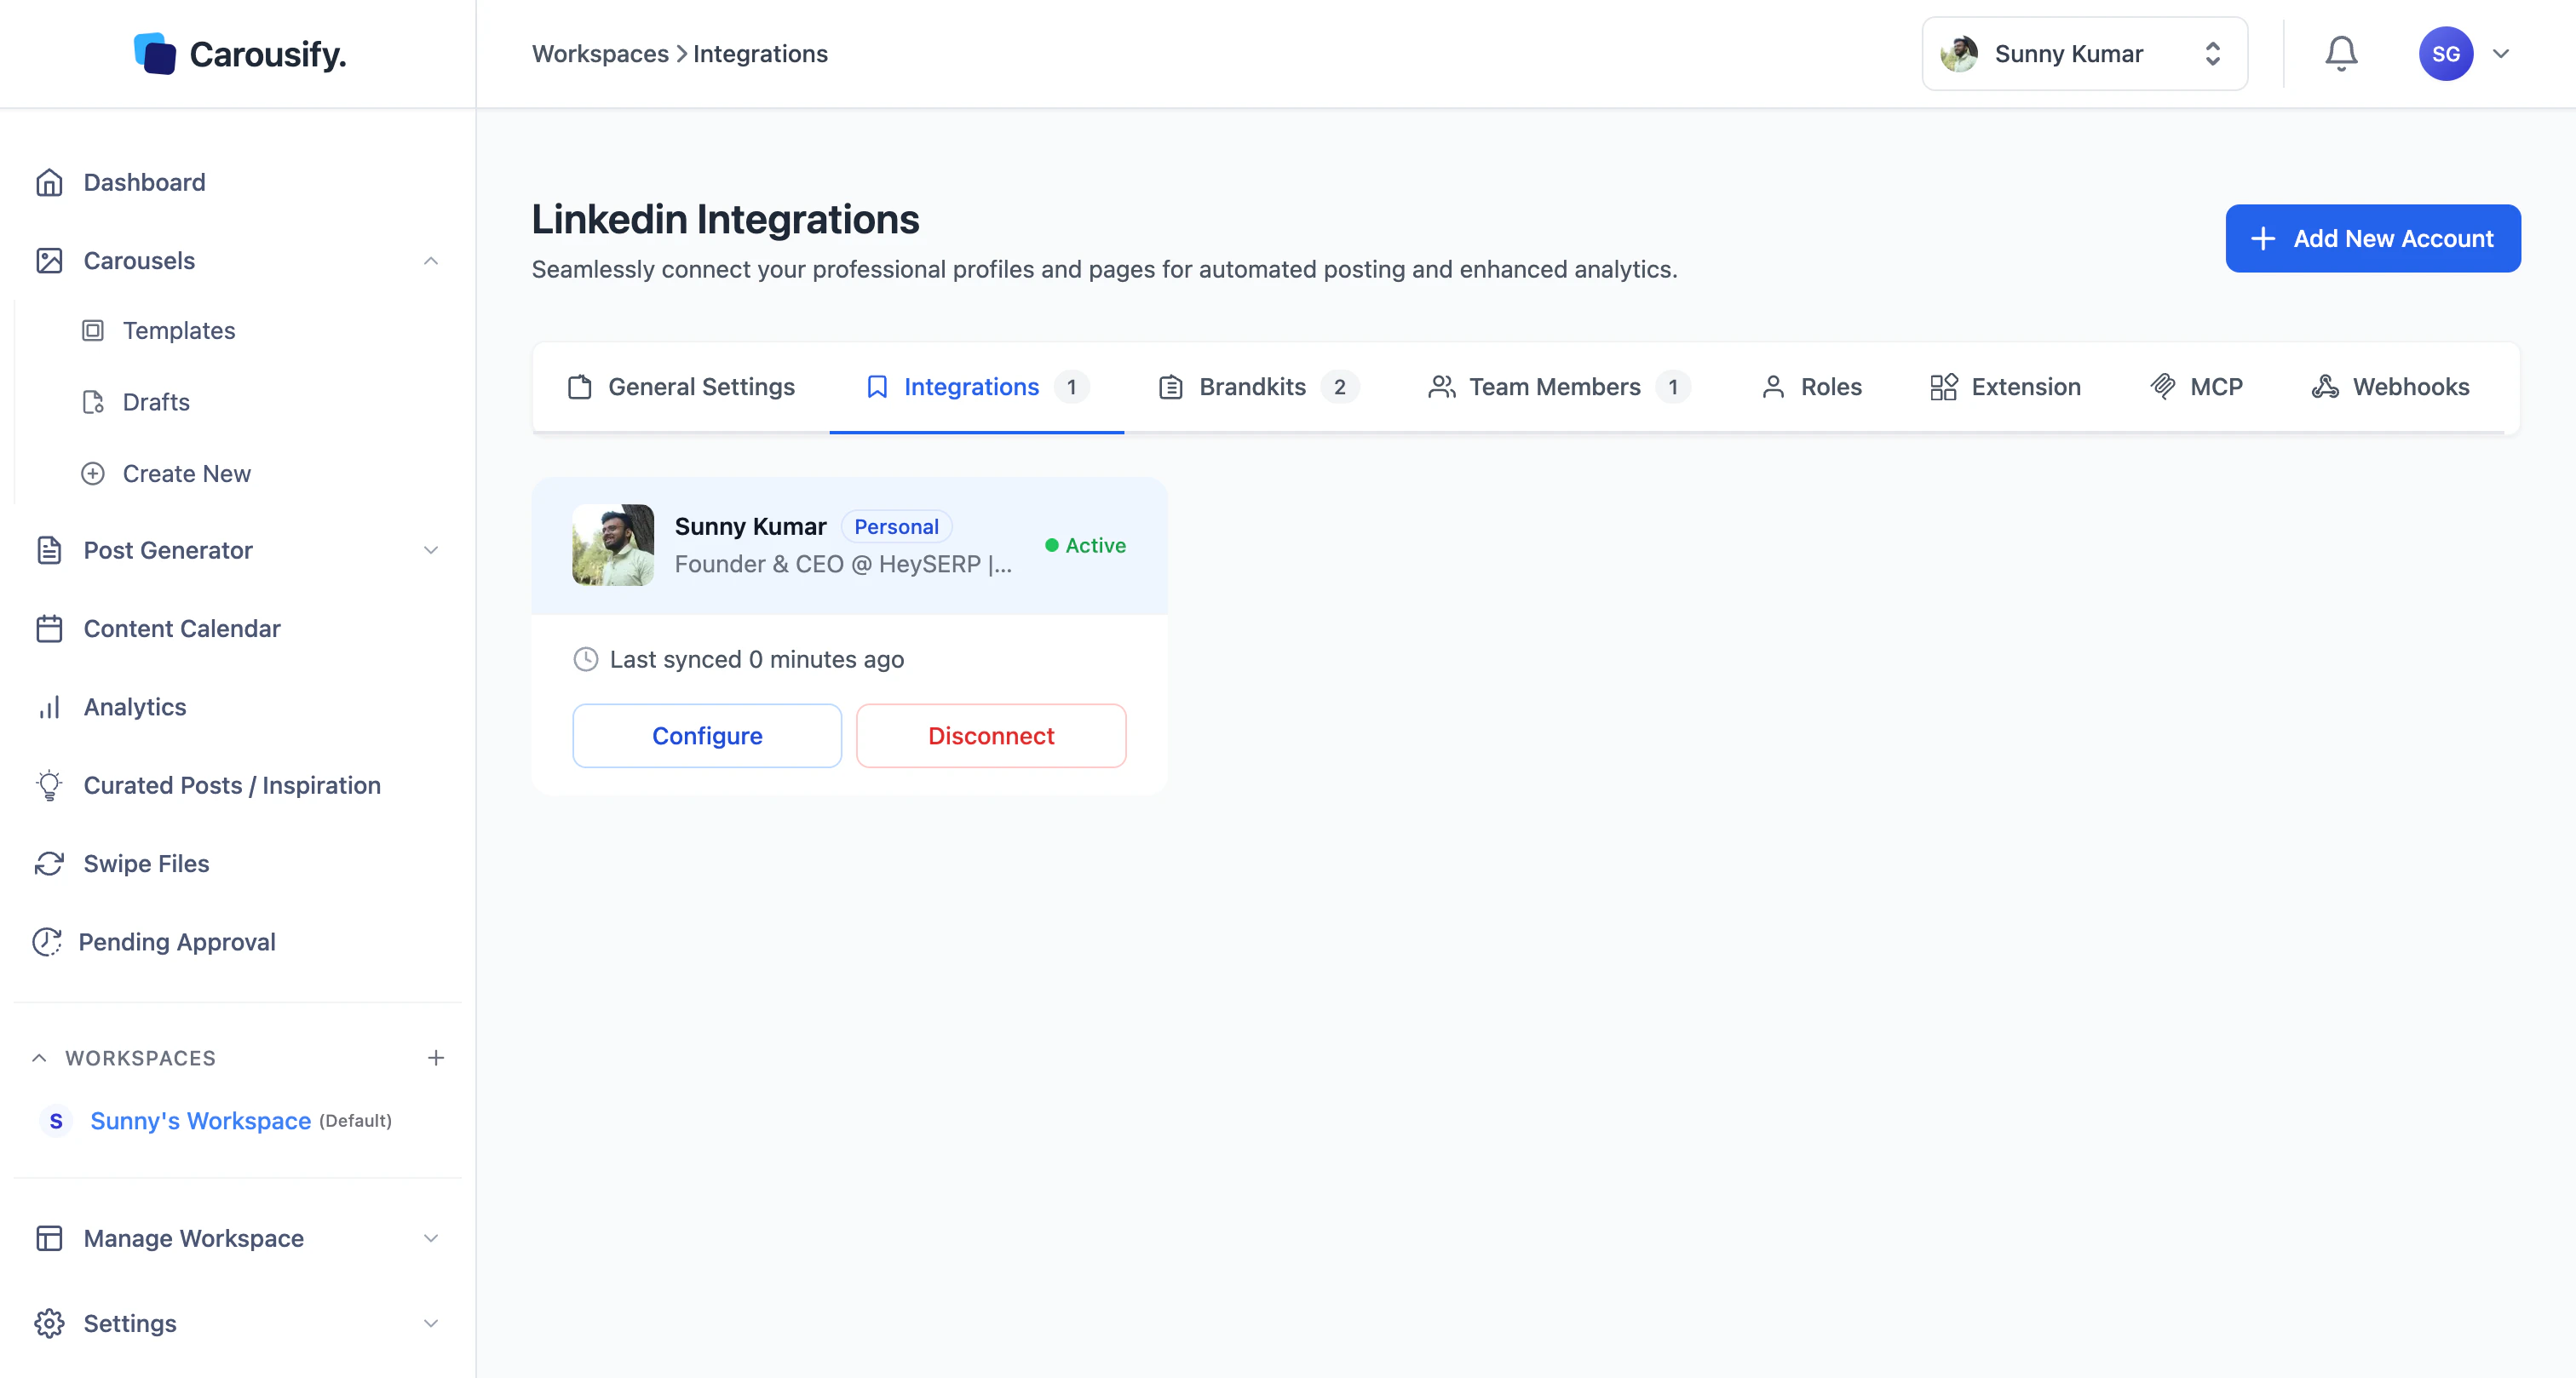This screenshot has width=2576, height=1378.
Task: Go to Content Calendar
Action: pos(182,628)
